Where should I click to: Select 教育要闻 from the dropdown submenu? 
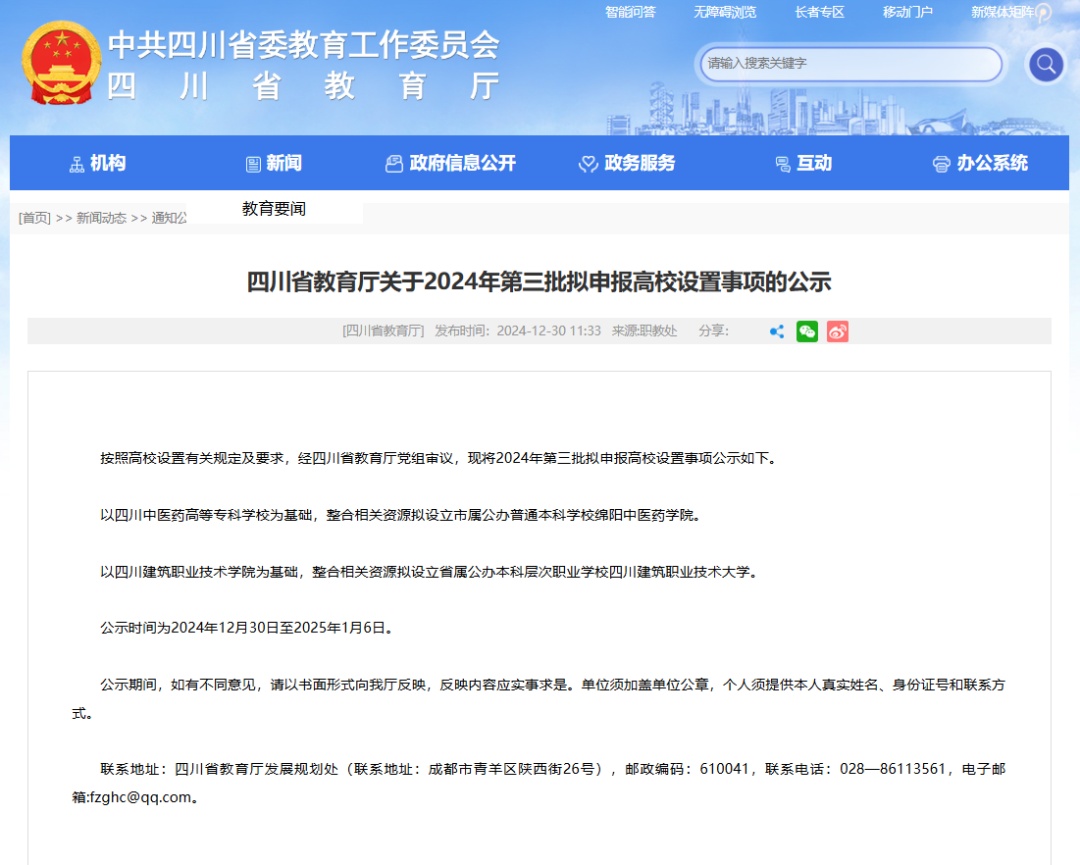[274, 209]
